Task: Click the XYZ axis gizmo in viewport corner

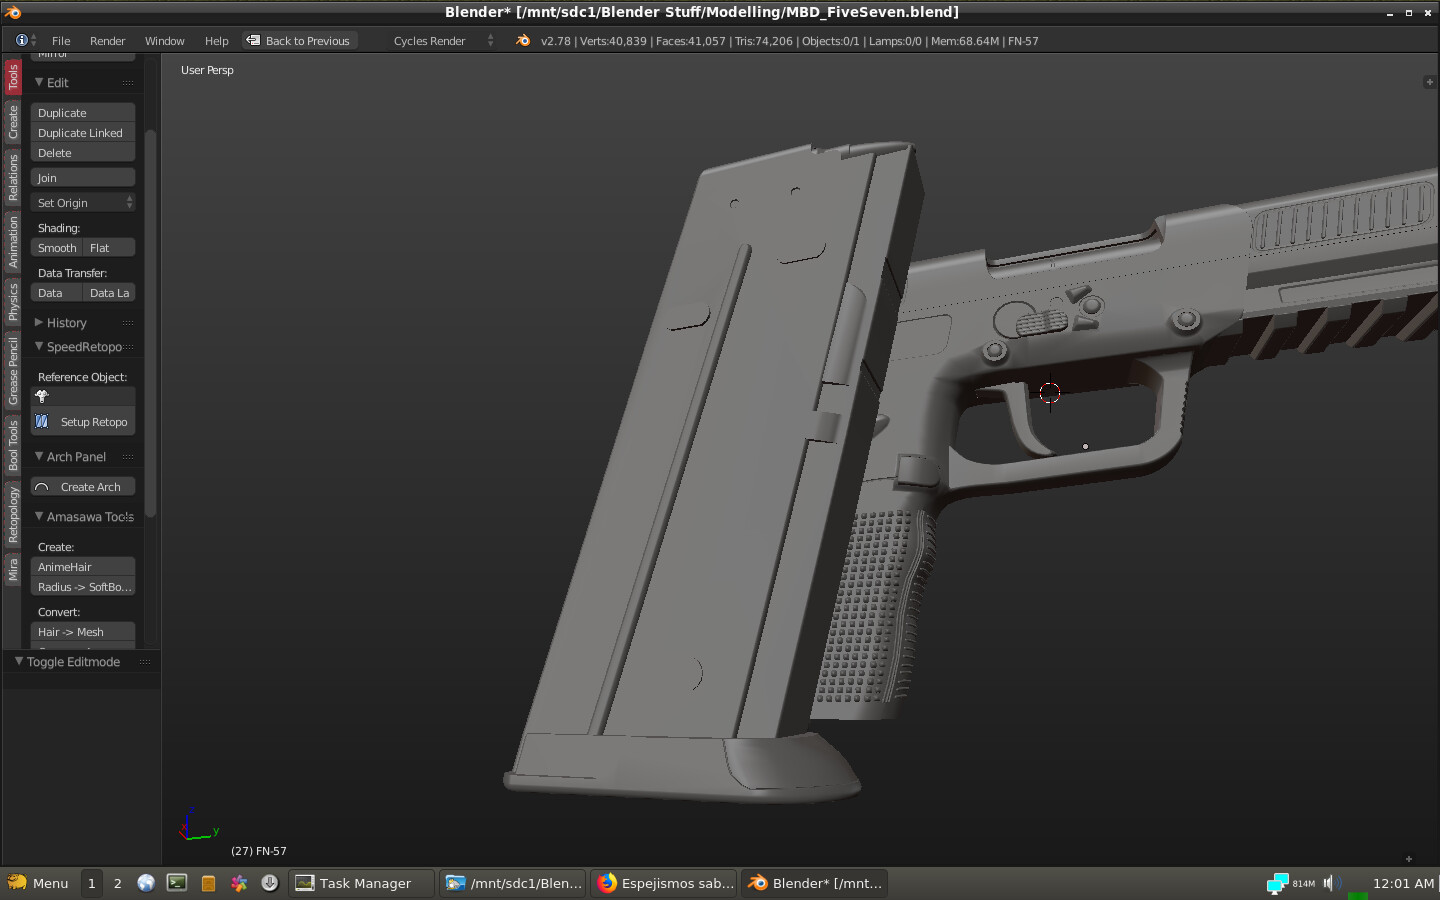Action: pos(198,827)
